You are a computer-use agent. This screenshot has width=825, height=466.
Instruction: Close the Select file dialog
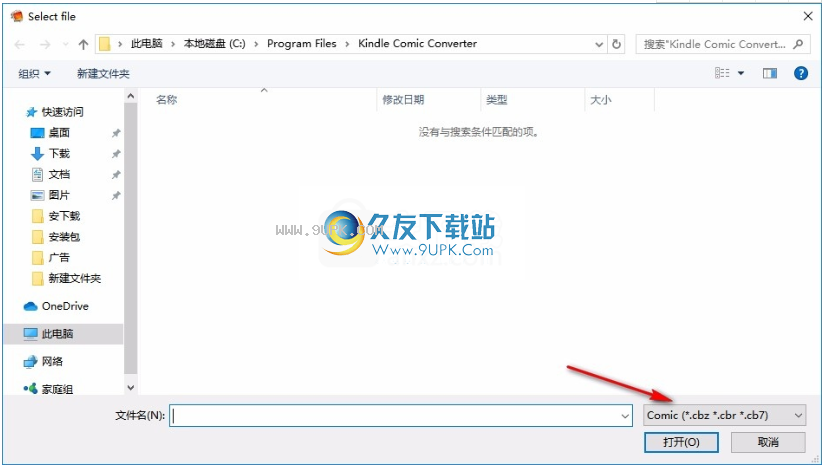click(808, 16)
